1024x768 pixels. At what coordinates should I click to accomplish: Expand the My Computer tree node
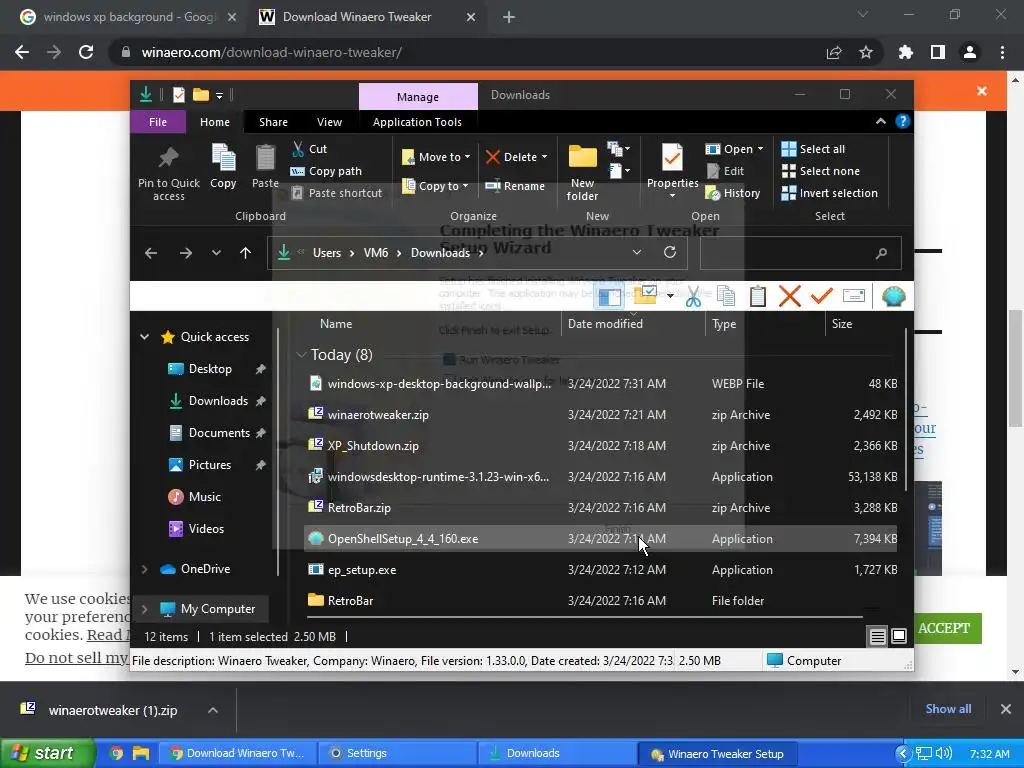(x=144, y=609)
